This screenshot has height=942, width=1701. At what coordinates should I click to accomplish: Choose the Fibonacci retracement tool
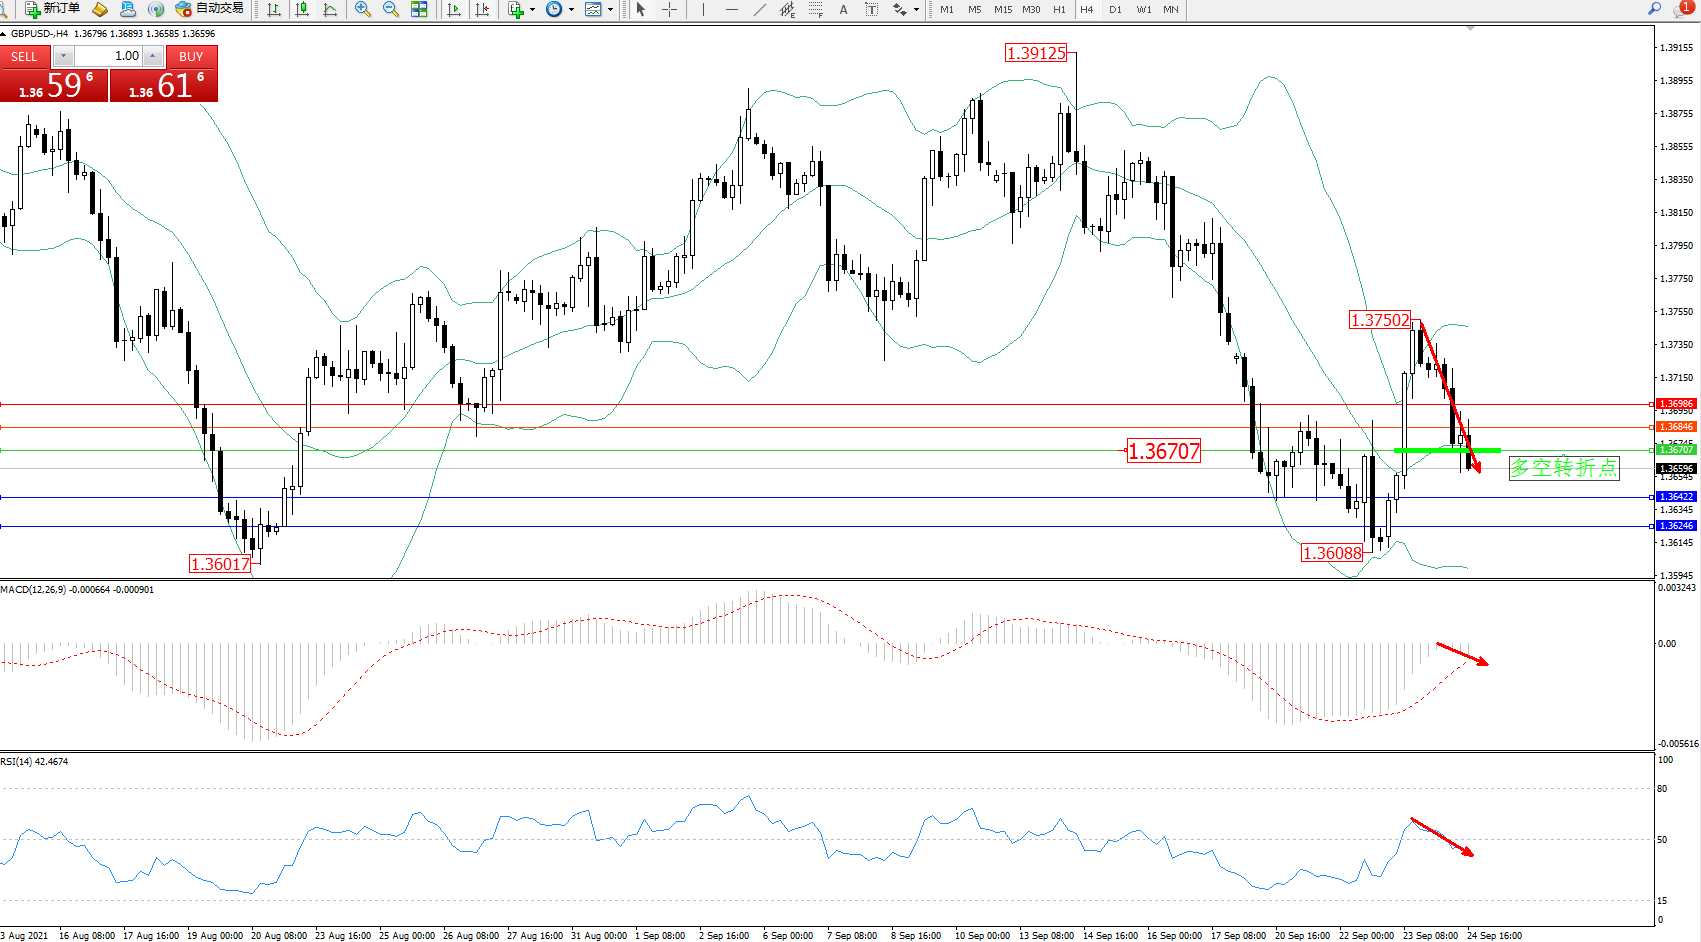(x=815, y=9)
